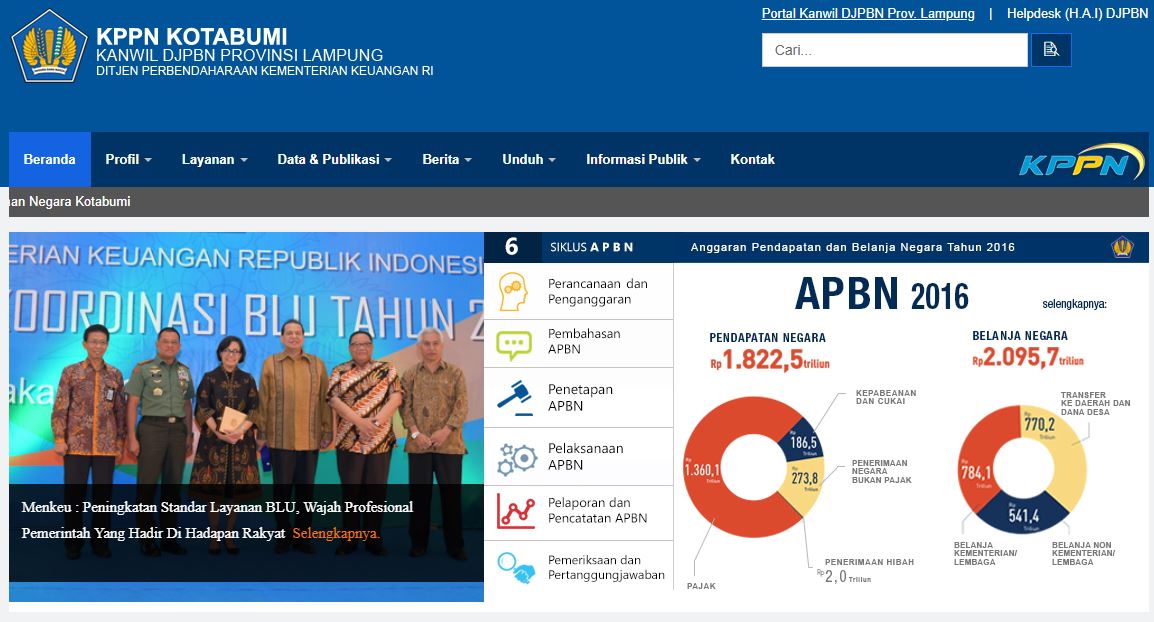Expand the Informasi Publik dropdown
Viewport: 1154px width, 622px height.
click(x=643, y=160)
